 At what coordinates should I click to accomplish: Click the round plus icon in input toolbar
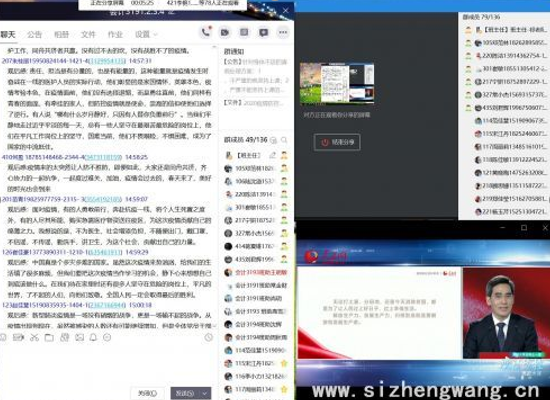107,337
